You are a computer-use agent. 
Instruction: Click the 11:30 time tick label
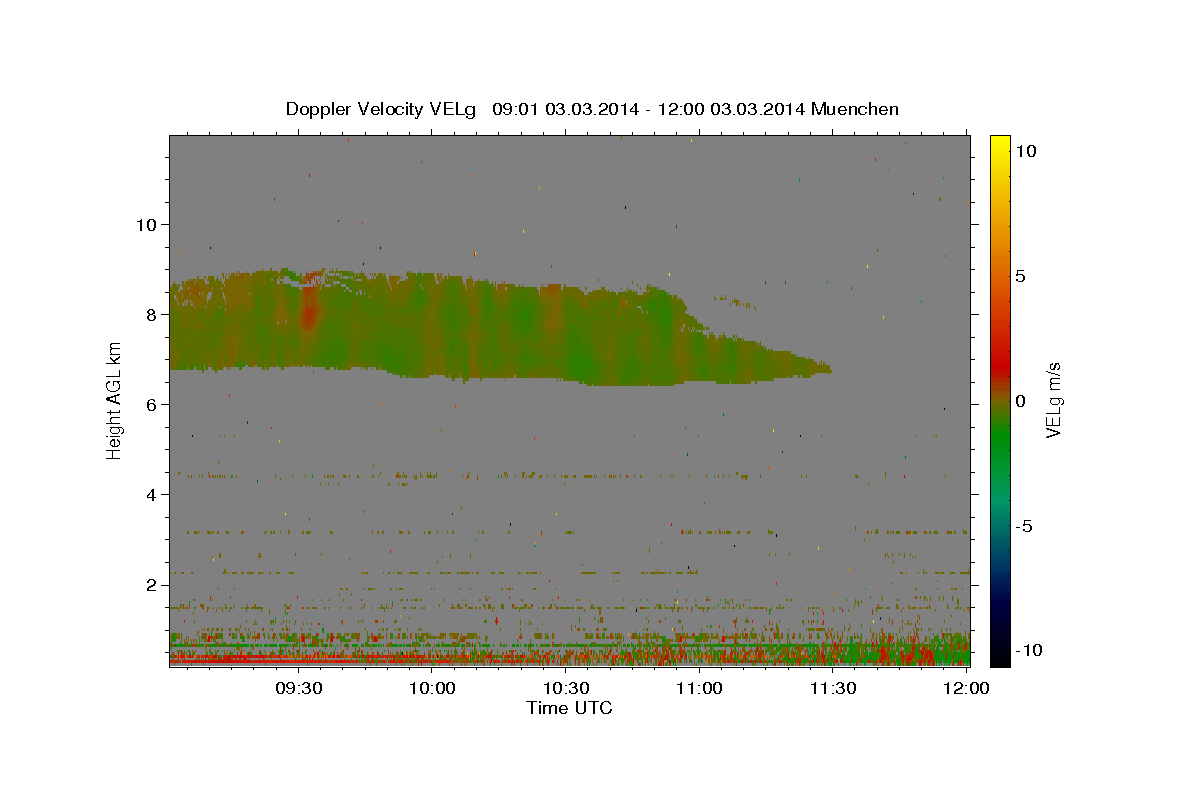(832, 688)
